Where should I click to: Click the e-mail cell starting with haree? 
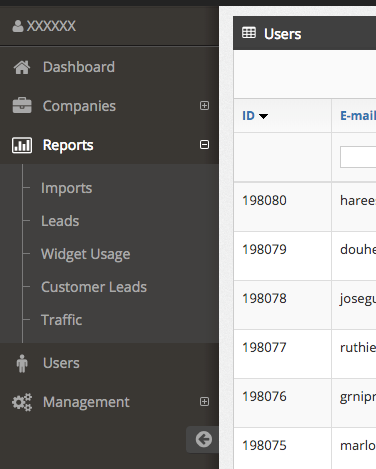[358, 201]
